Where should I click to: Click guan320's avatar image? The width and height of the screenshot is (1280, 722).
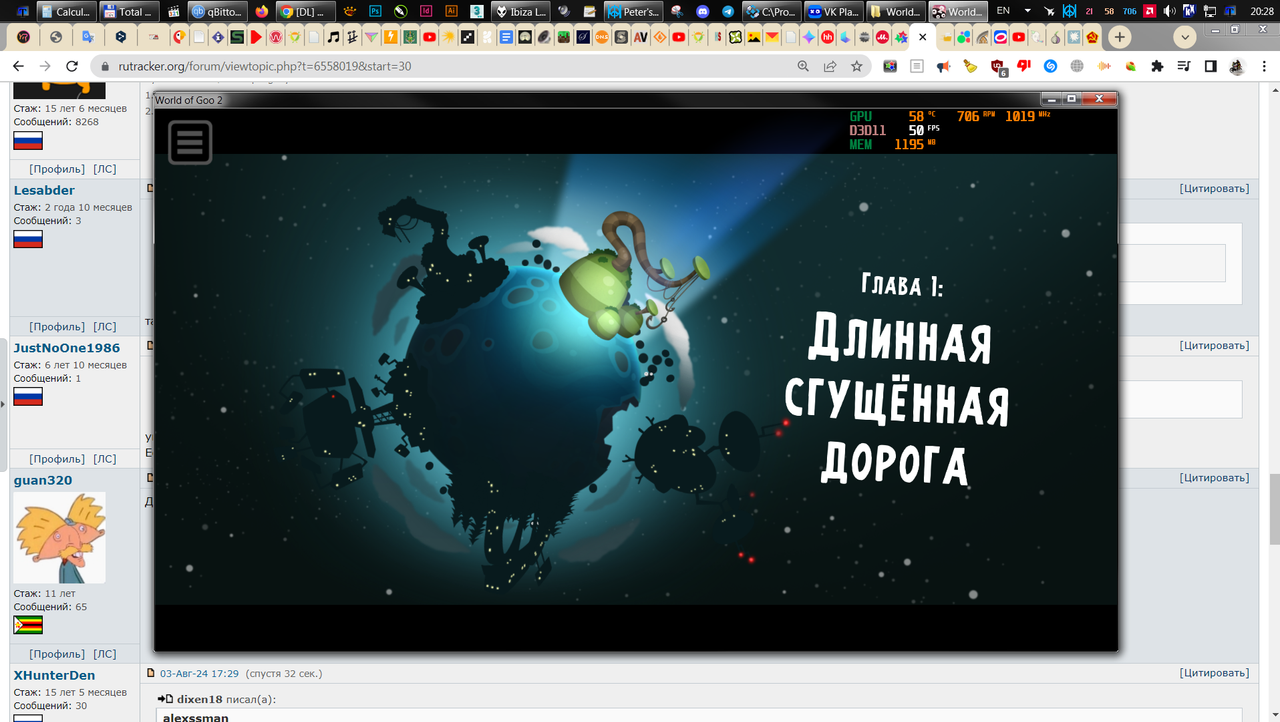click(59, 538)
